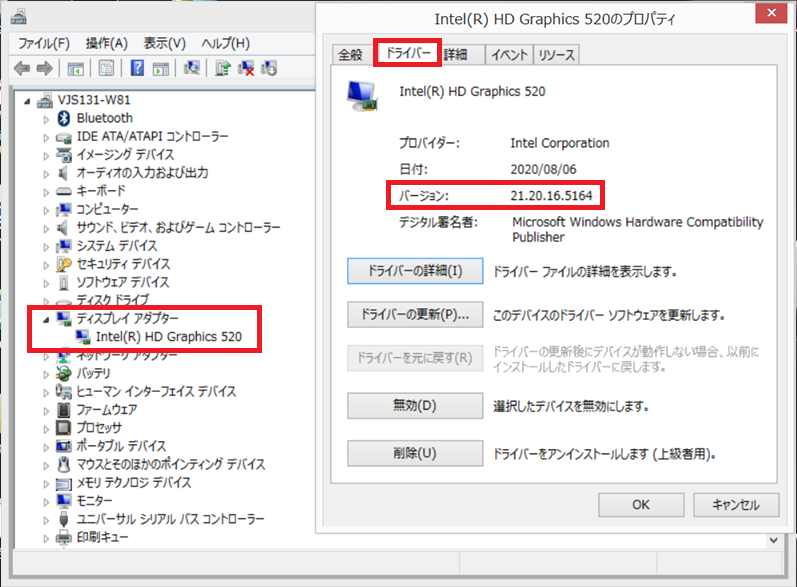Click the Intel Corporation provider text
The width and height of the screenshot is (797, 587).
coord(560,143)
